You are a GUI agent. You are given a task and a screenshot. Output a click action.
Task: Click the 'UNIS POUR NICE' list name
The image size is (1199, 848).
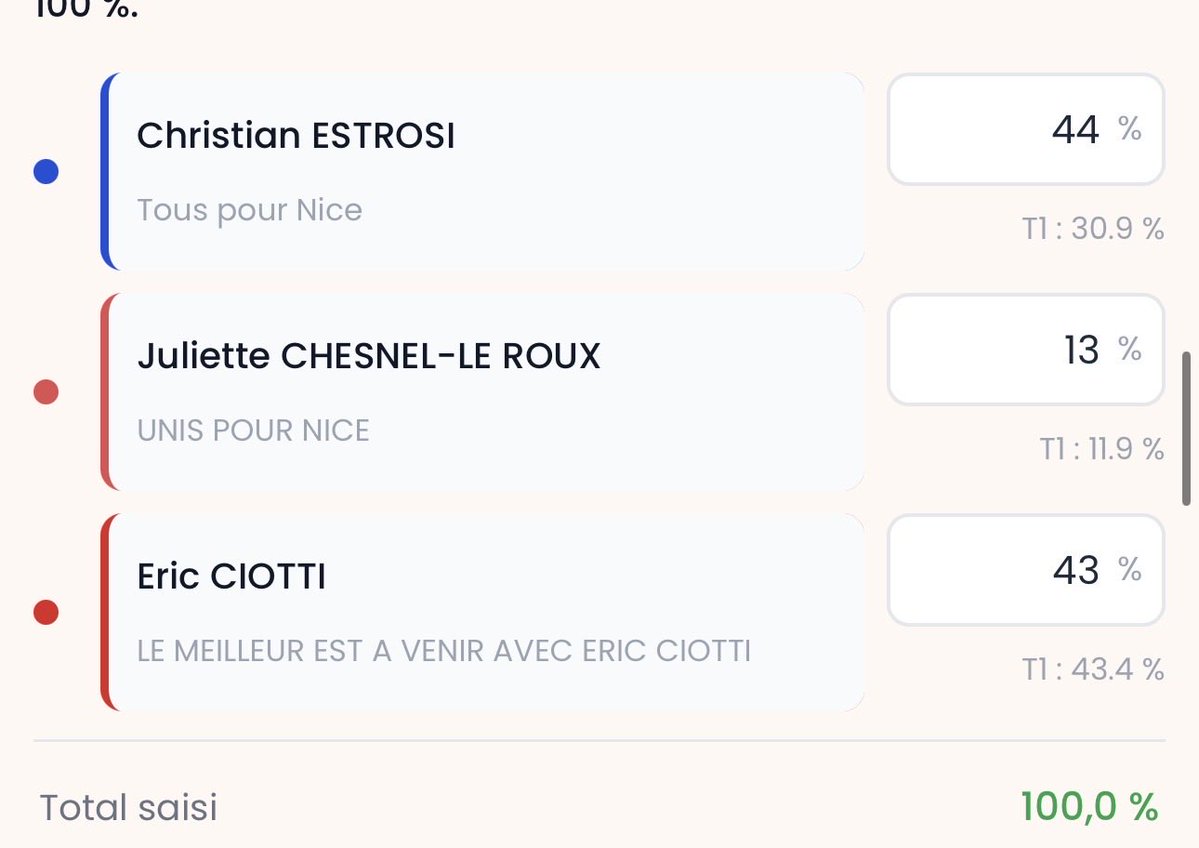point(253,430)
